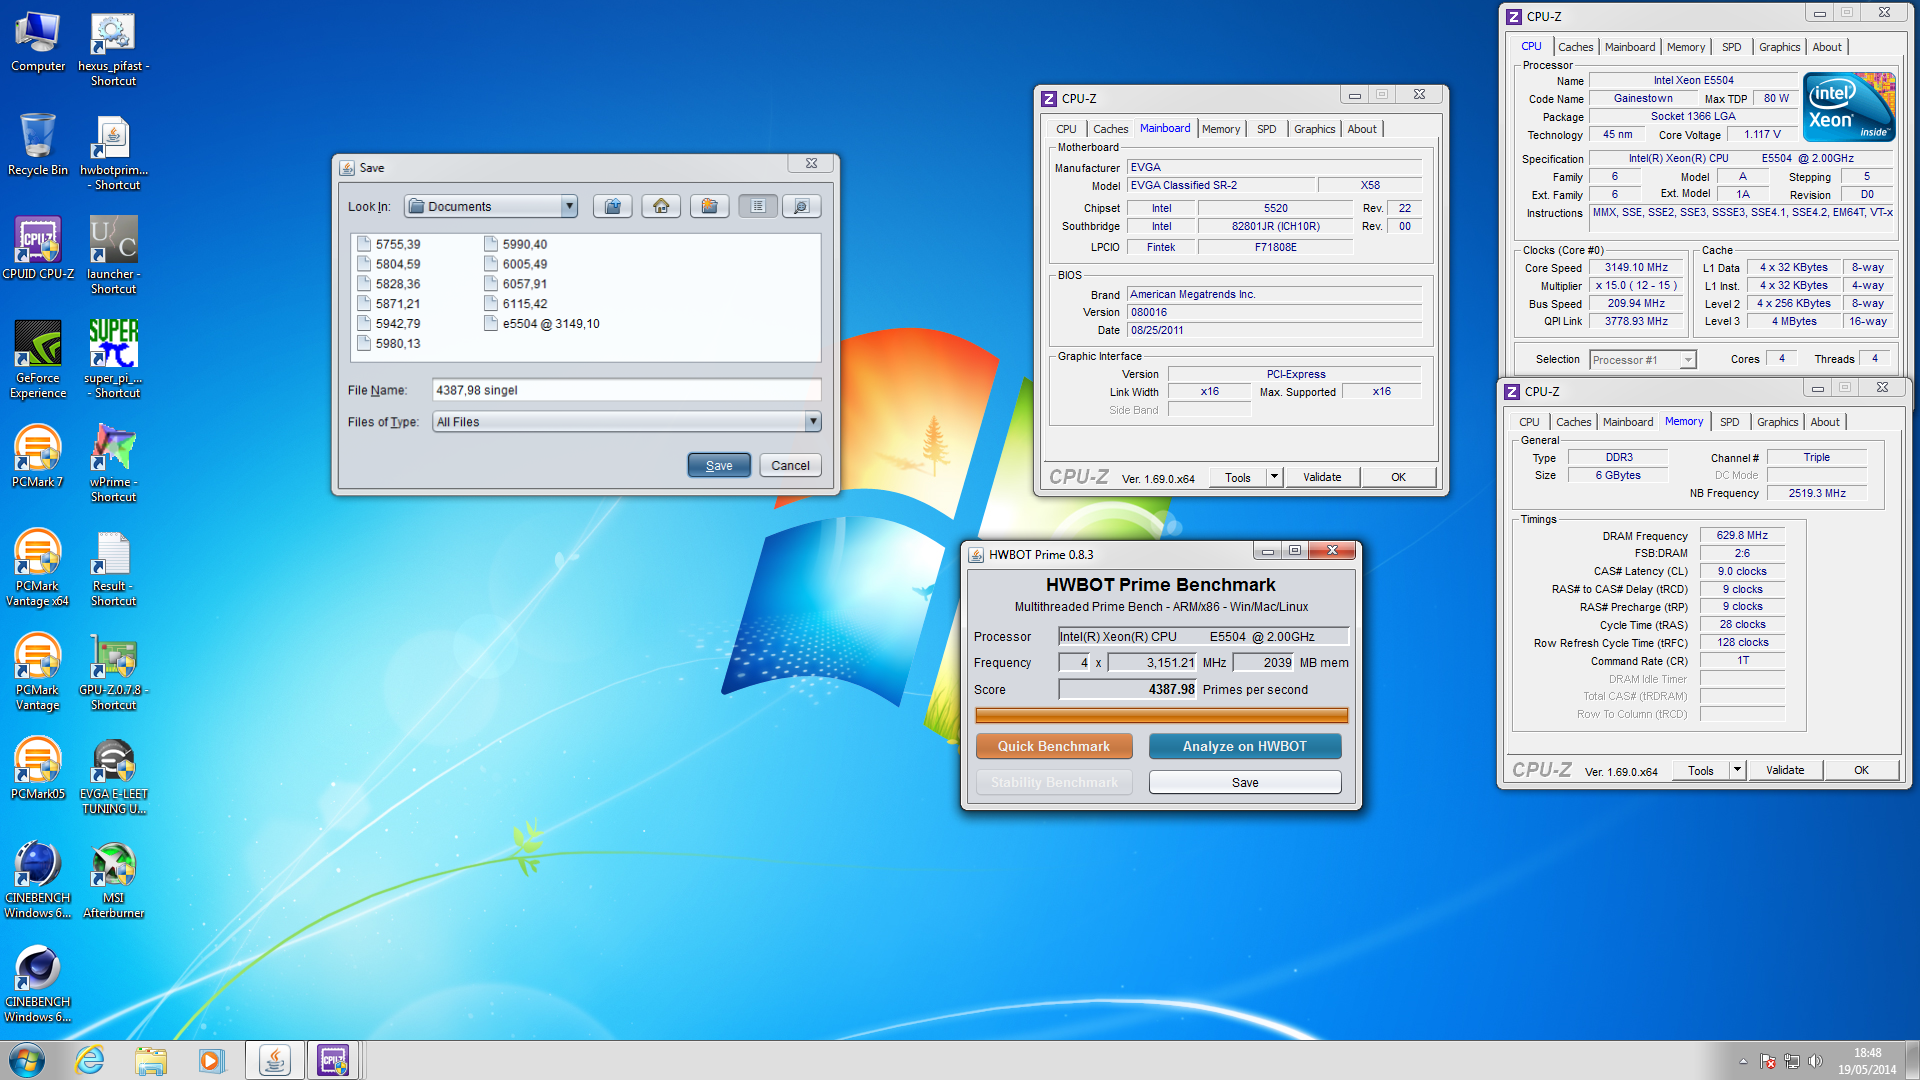The height and width of the screenshot is (1080, 1920).
Task: Expand the Files of Type dropdown
Action: click(x=813, y=422)
